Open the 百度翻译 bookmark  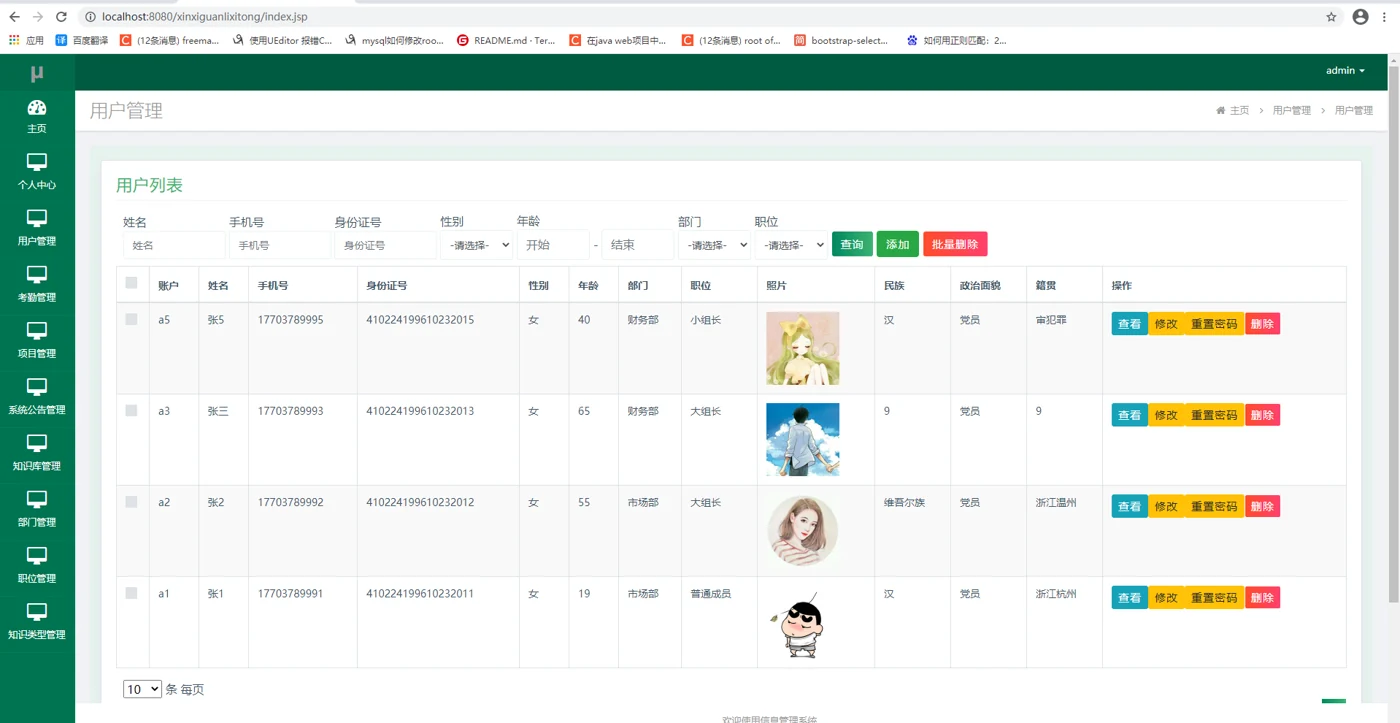(82, 40)
